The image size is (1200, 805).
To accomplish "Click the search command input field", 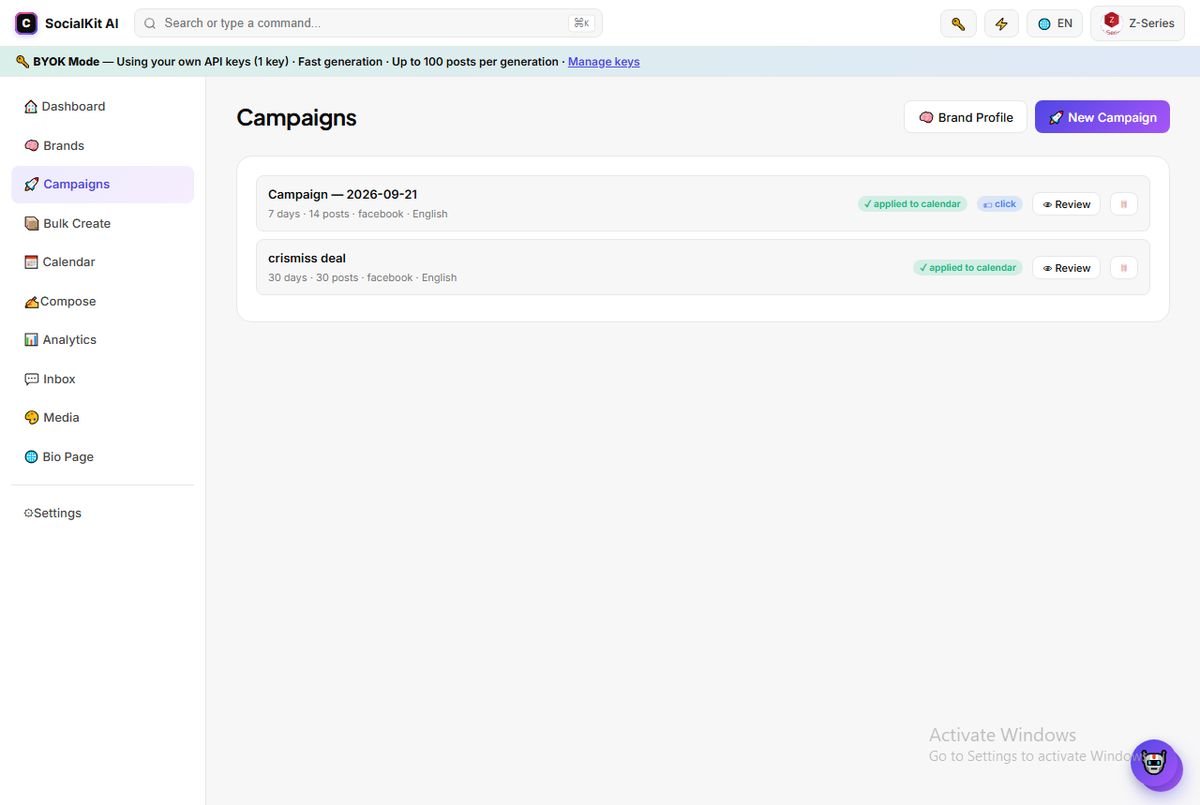I will tap(368, 23).
